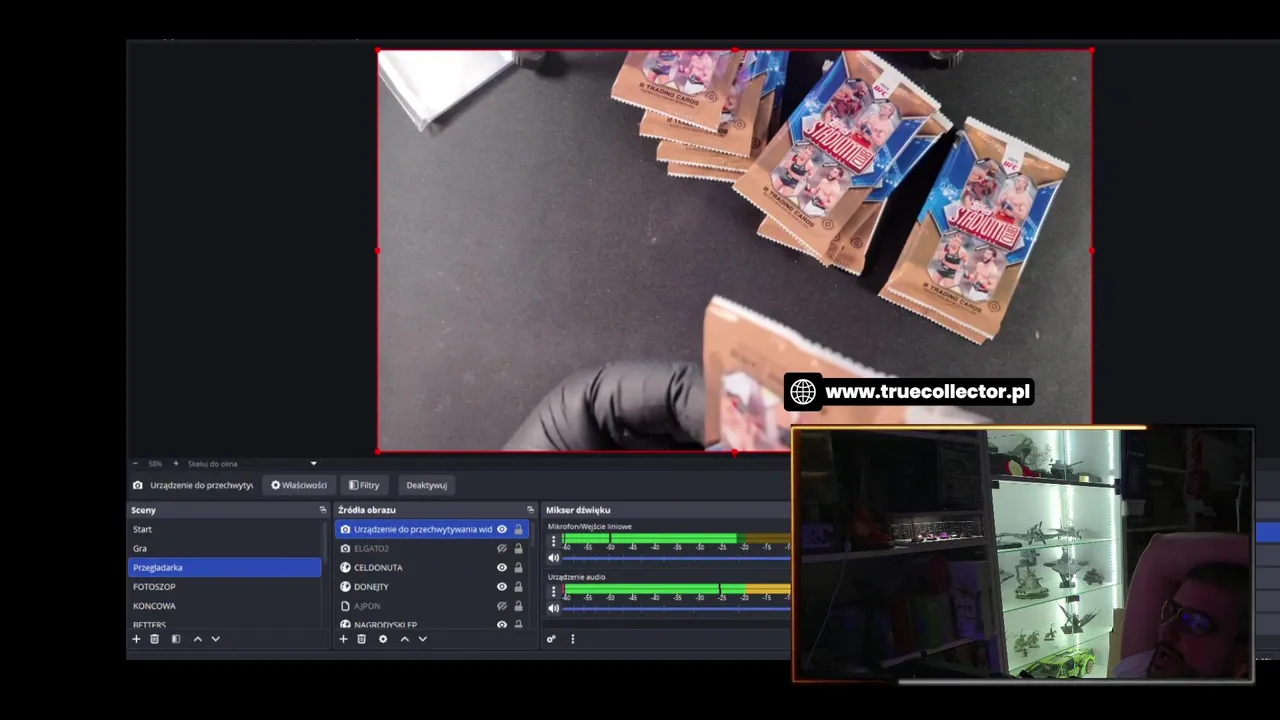Open selected source properties gear icon
Image resolution: width=1280 pixels, height=720 pixels.
click(x=382, y=639)
